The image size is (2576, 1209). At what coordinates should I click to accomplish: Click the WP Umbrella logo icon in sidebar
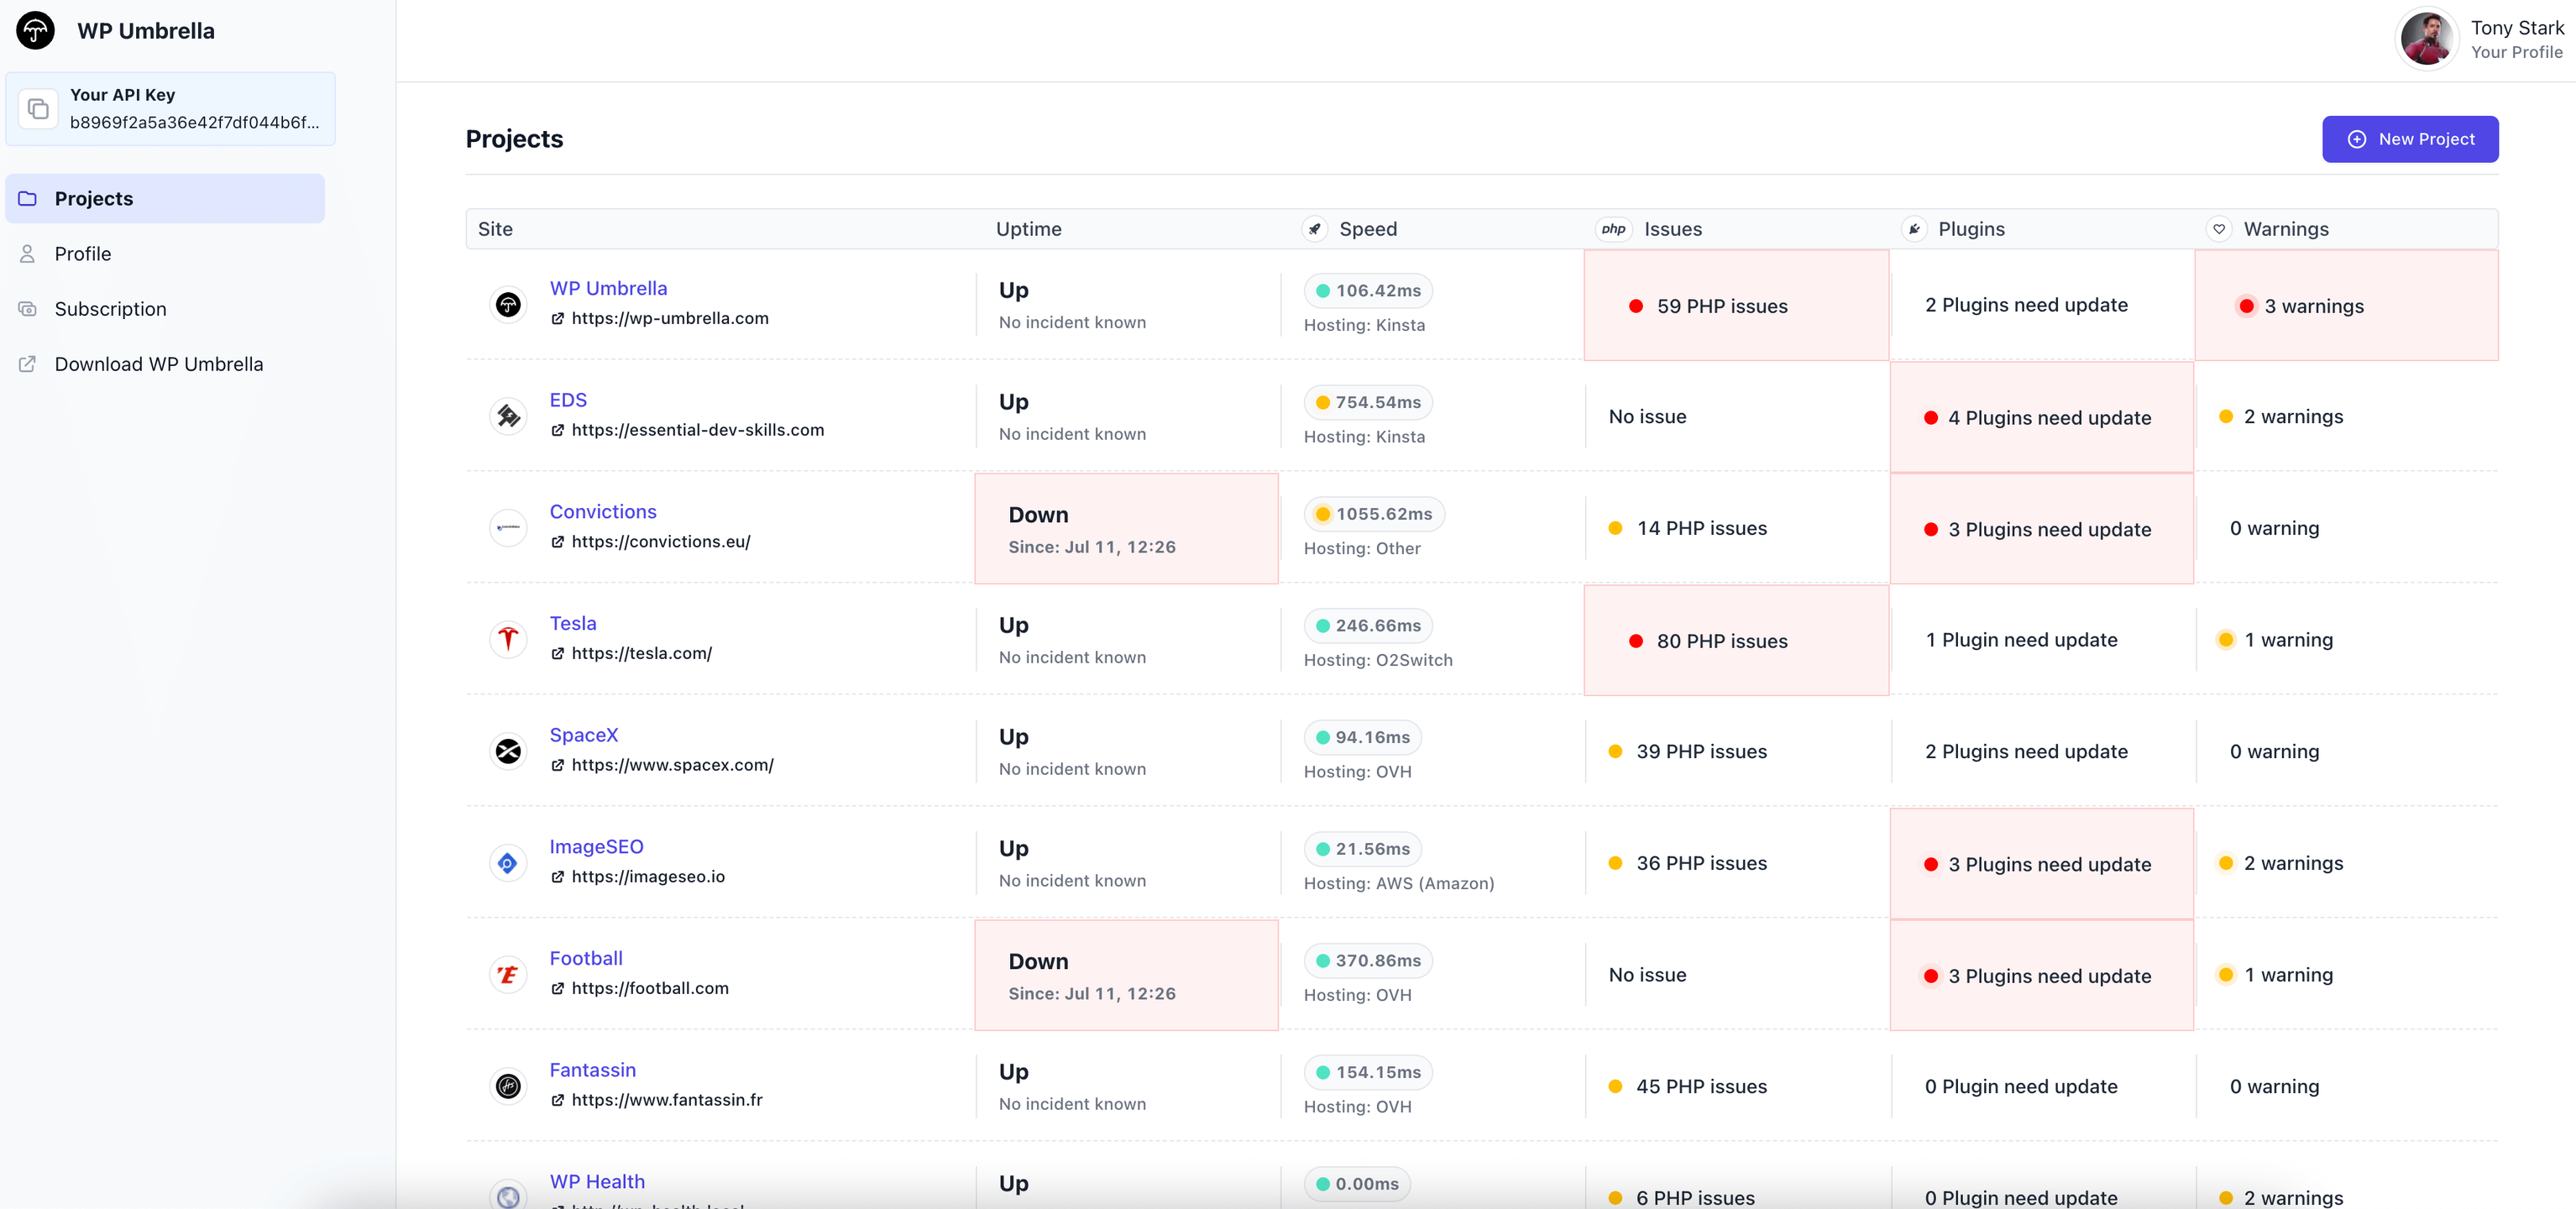[36, 30]
